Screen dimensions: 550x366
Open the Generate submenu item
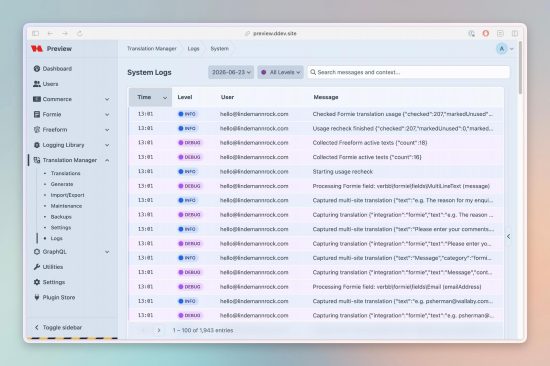pos(62,184)
